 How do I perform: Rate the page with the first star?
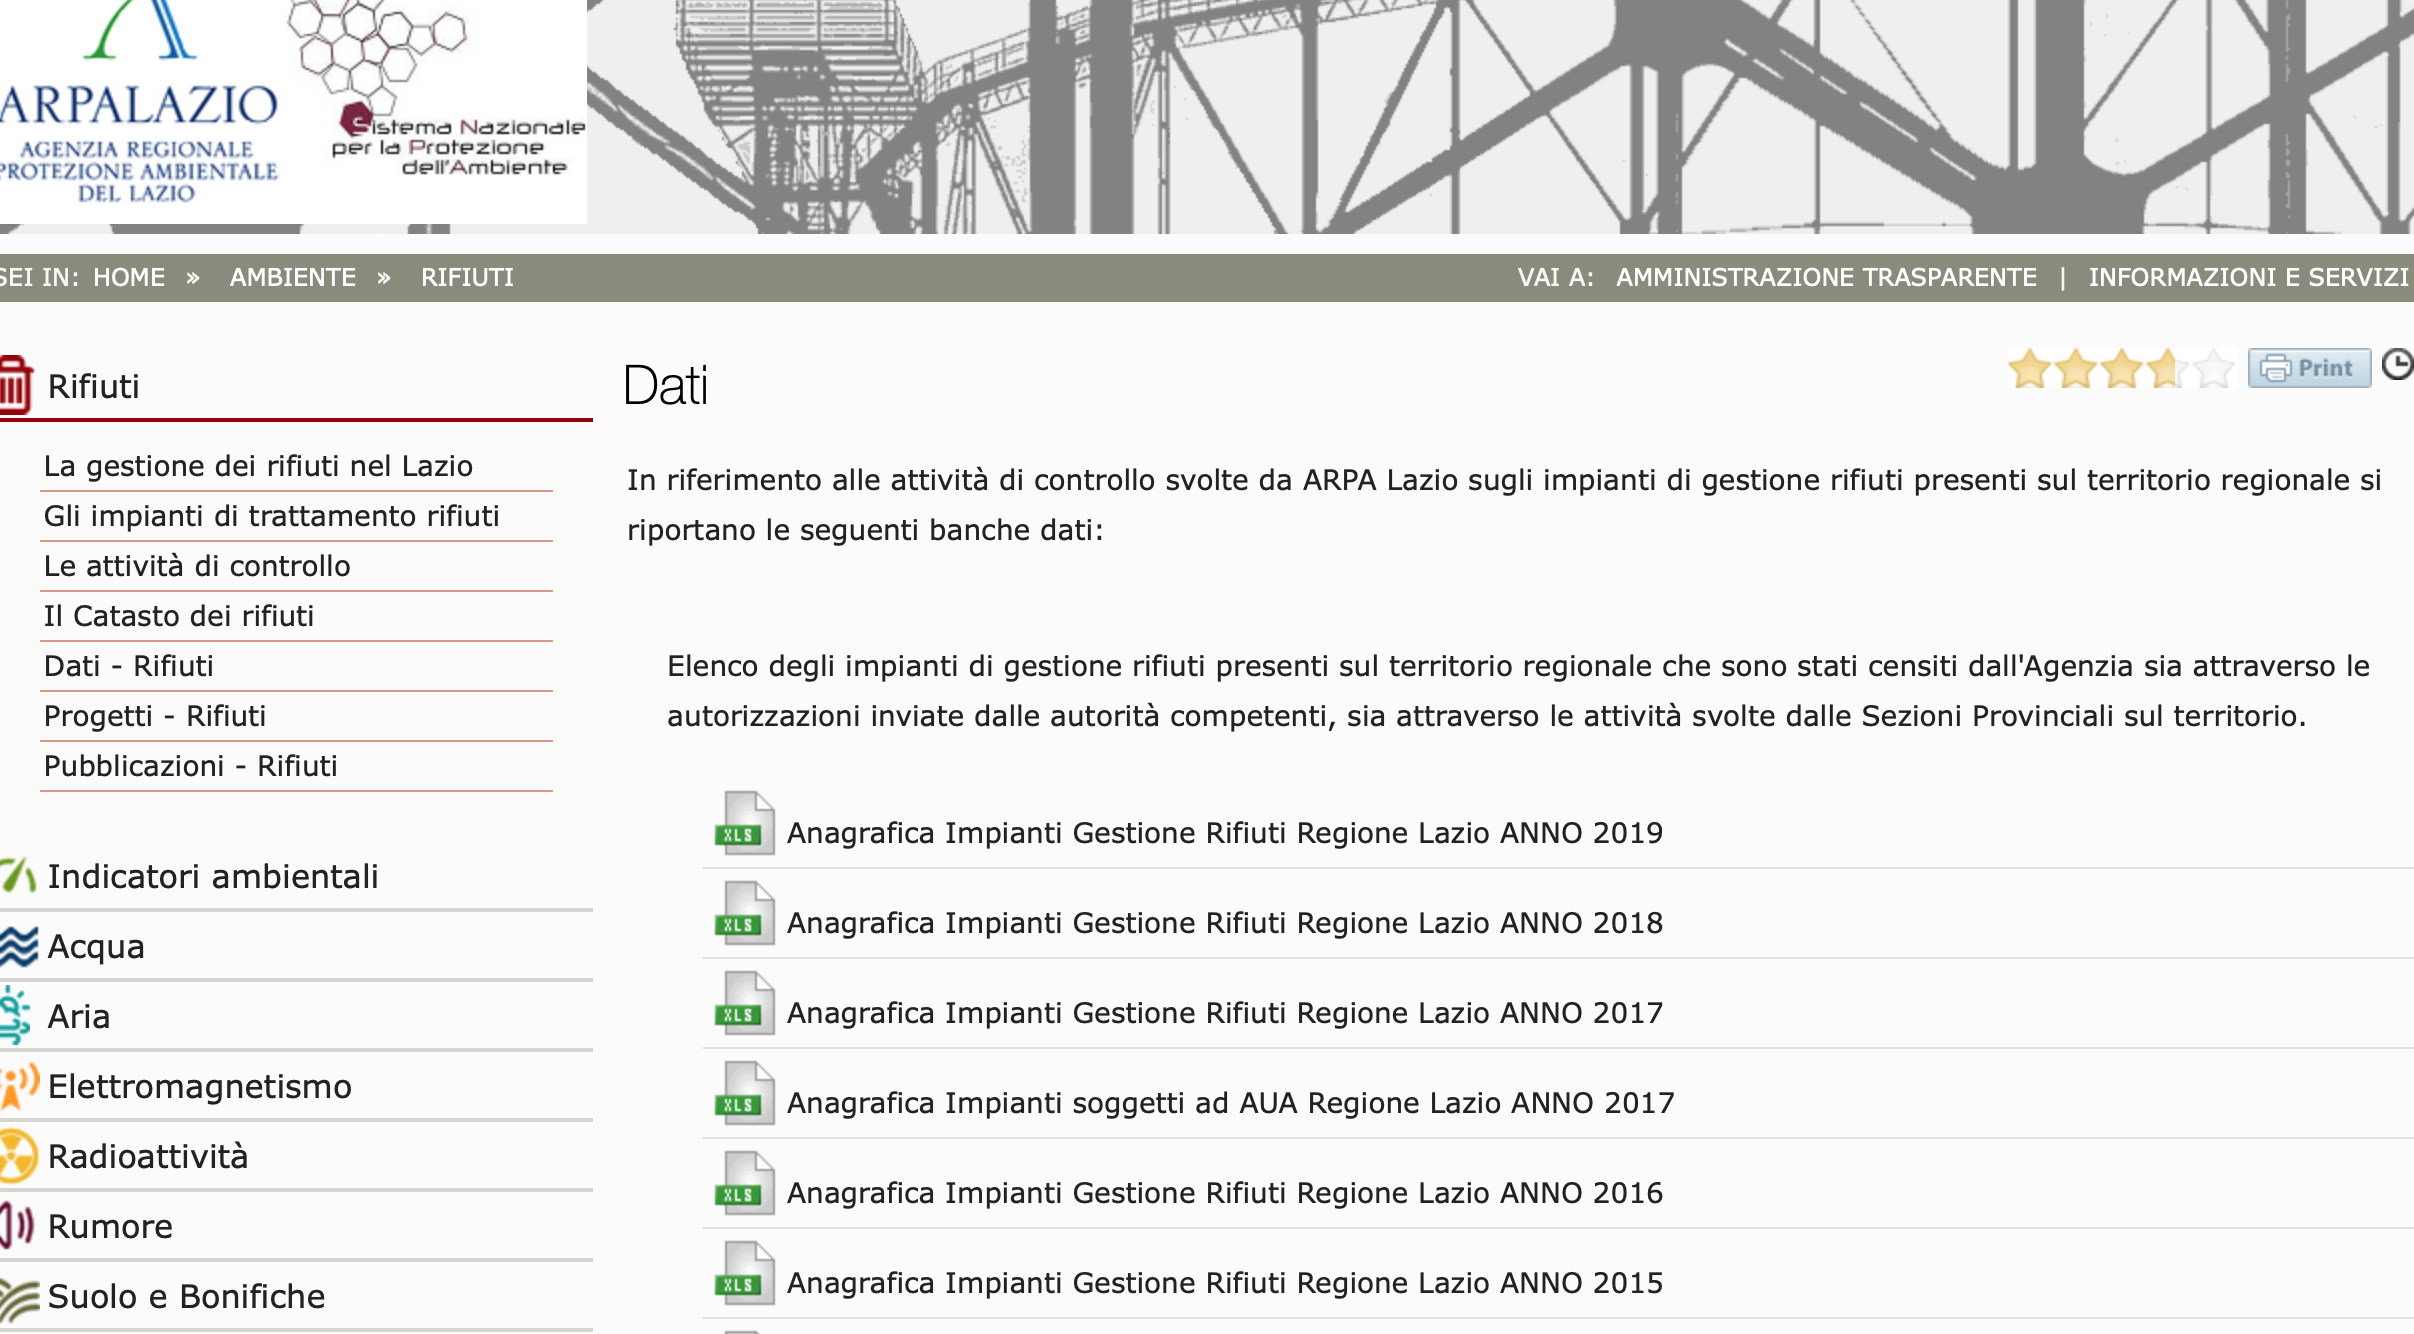pos(2030,369)
